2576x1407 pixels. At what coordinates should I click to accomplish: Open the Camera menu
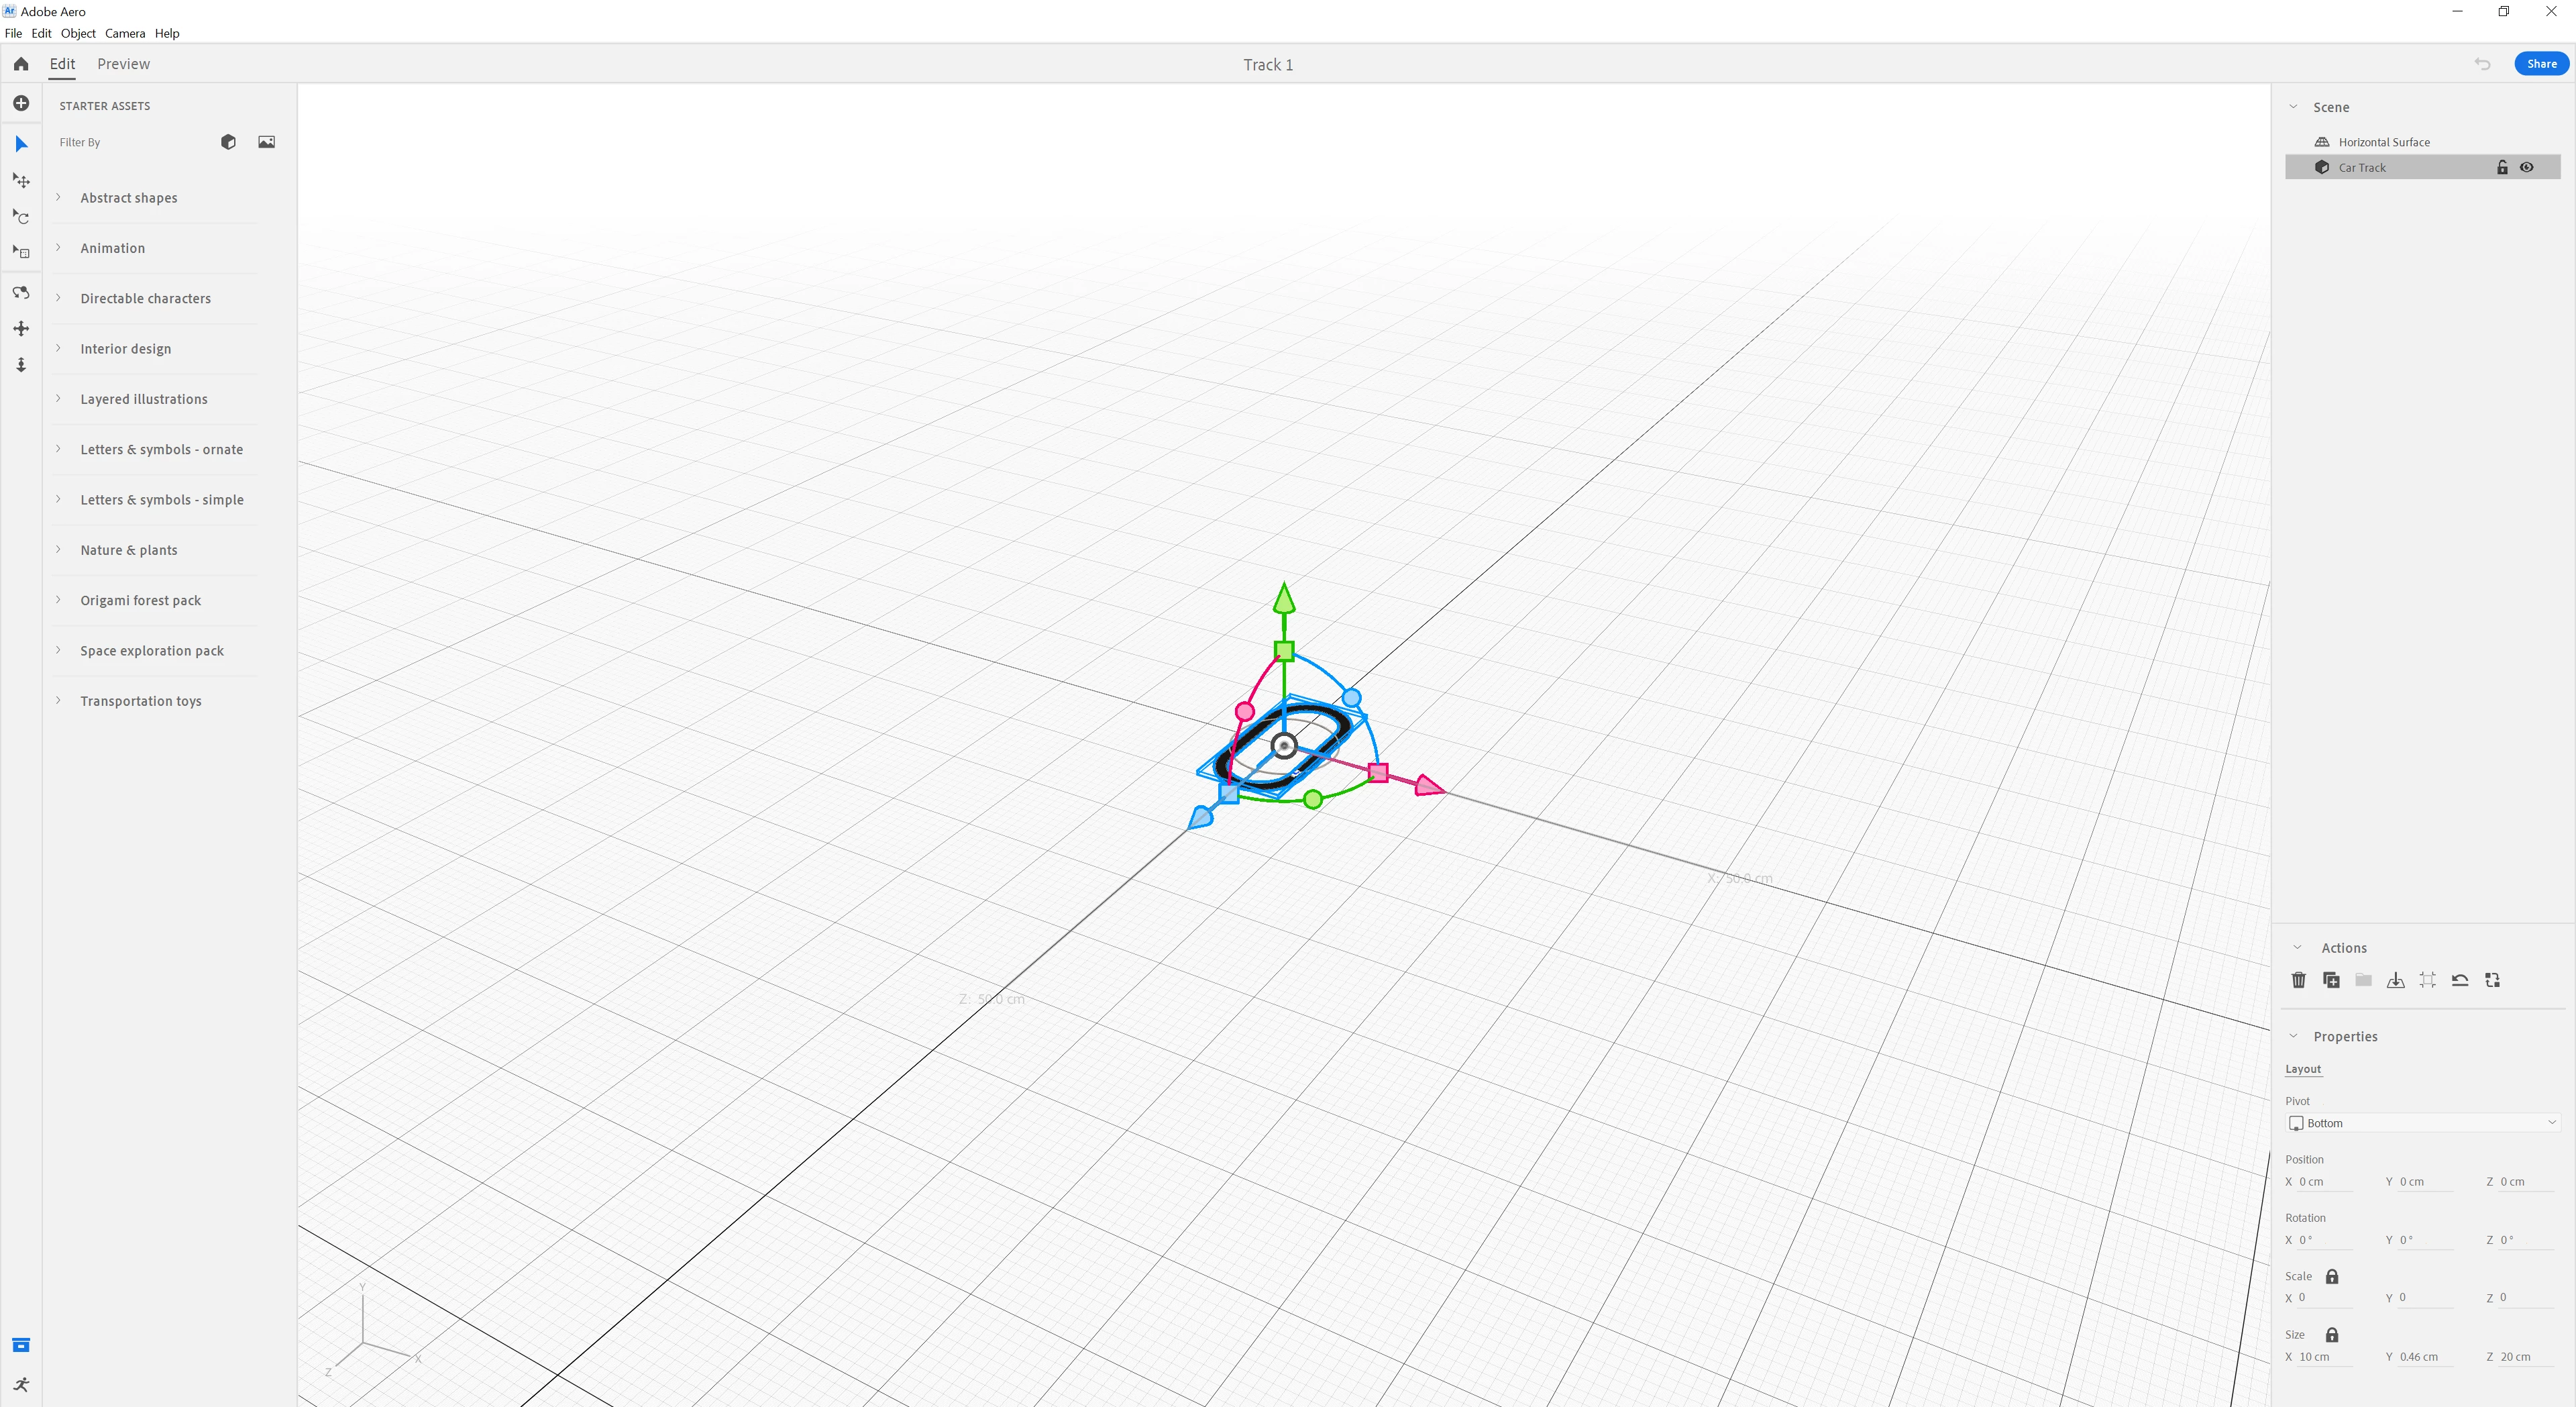125,33
